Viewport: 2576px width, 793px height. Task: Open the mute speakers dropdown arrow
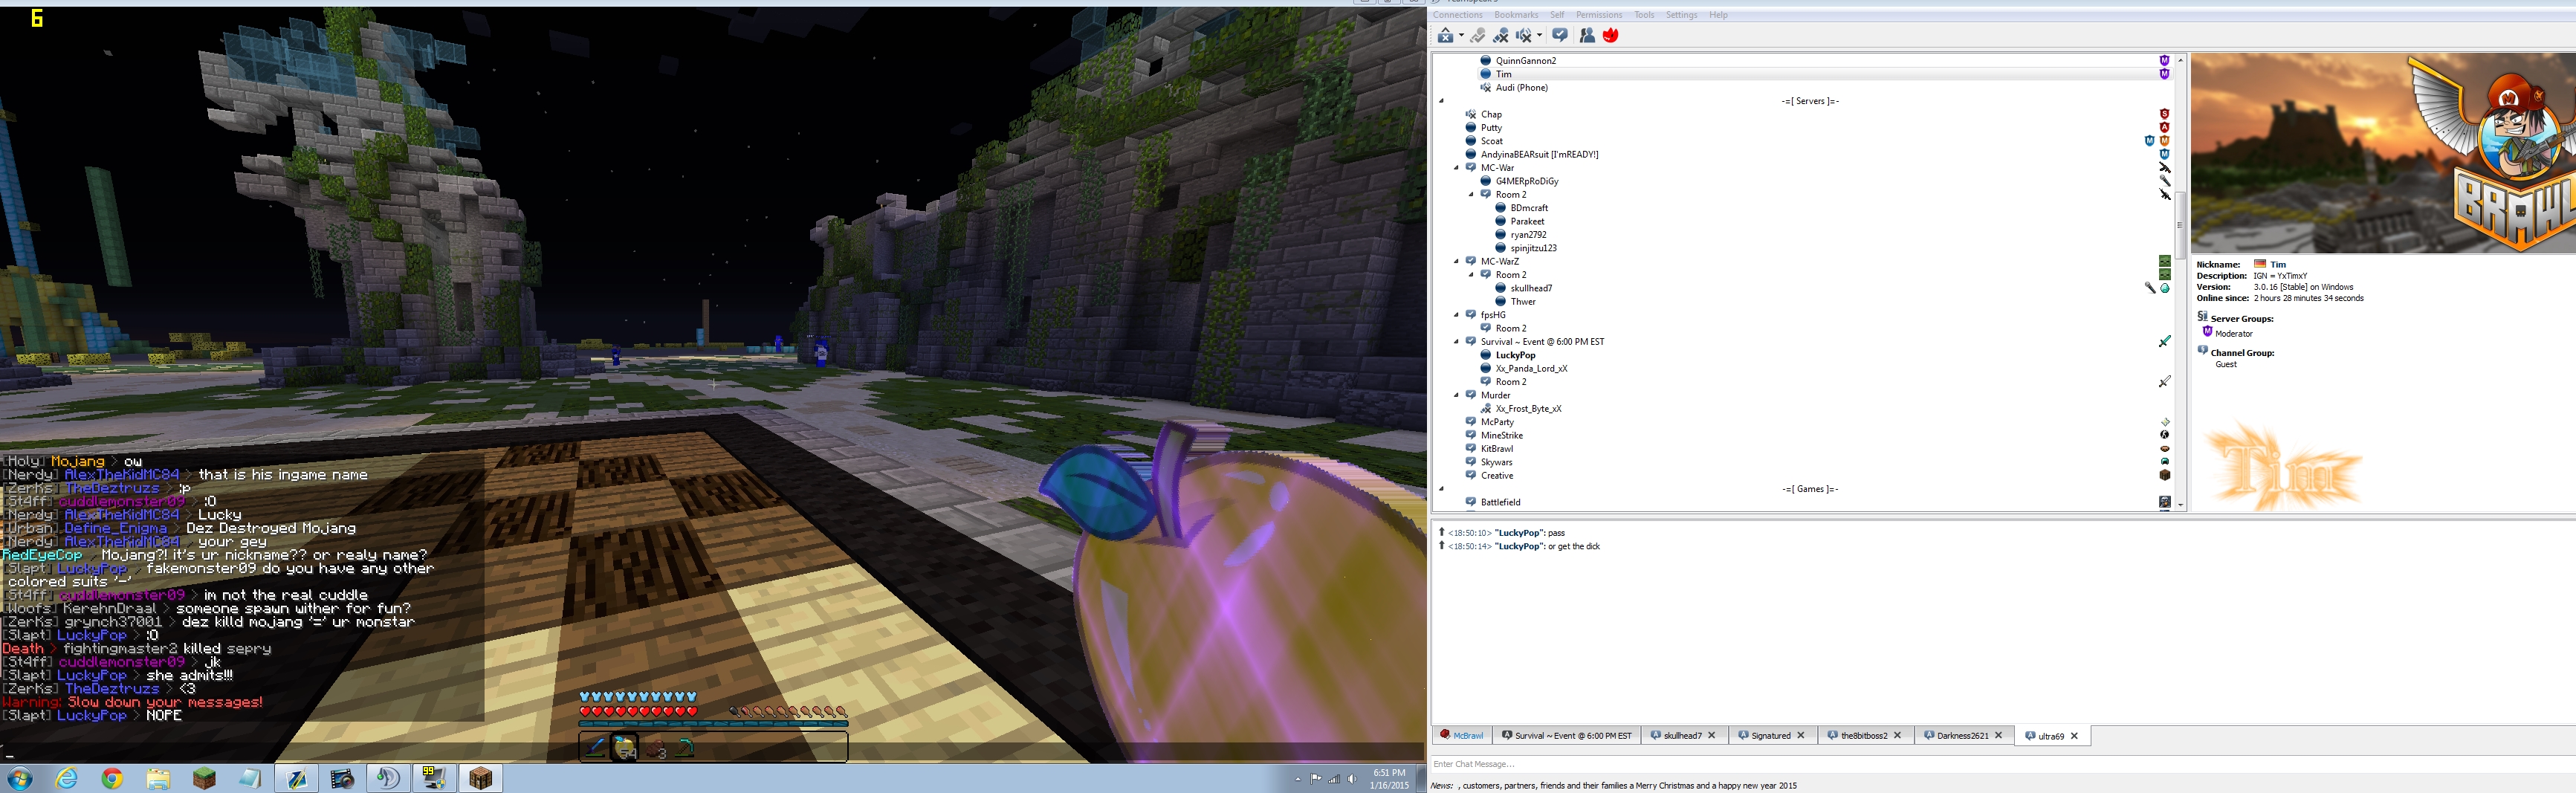[x=1539, y=36]
